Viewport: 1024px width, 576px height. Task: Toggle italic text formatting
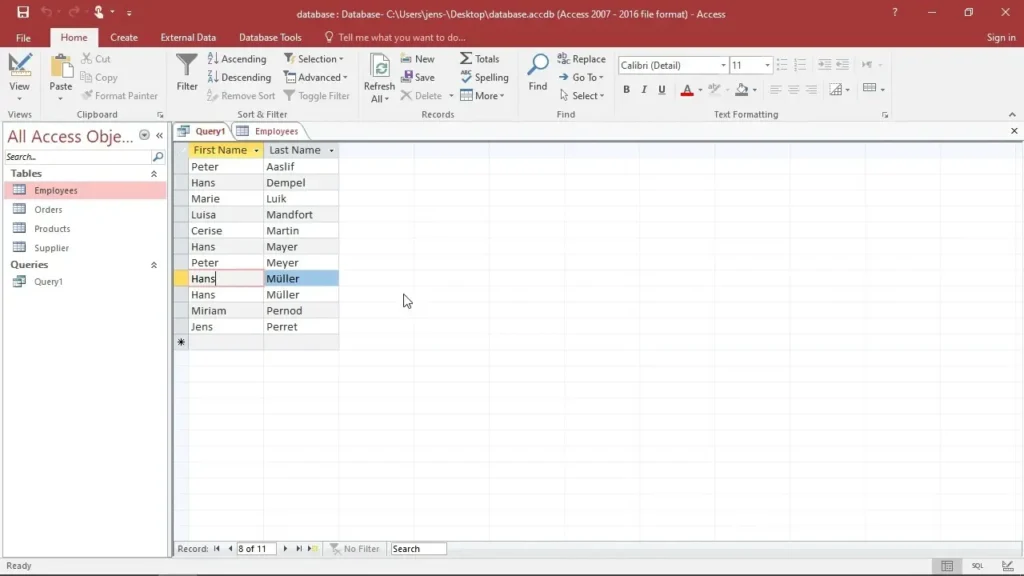[x=645, y=90]
